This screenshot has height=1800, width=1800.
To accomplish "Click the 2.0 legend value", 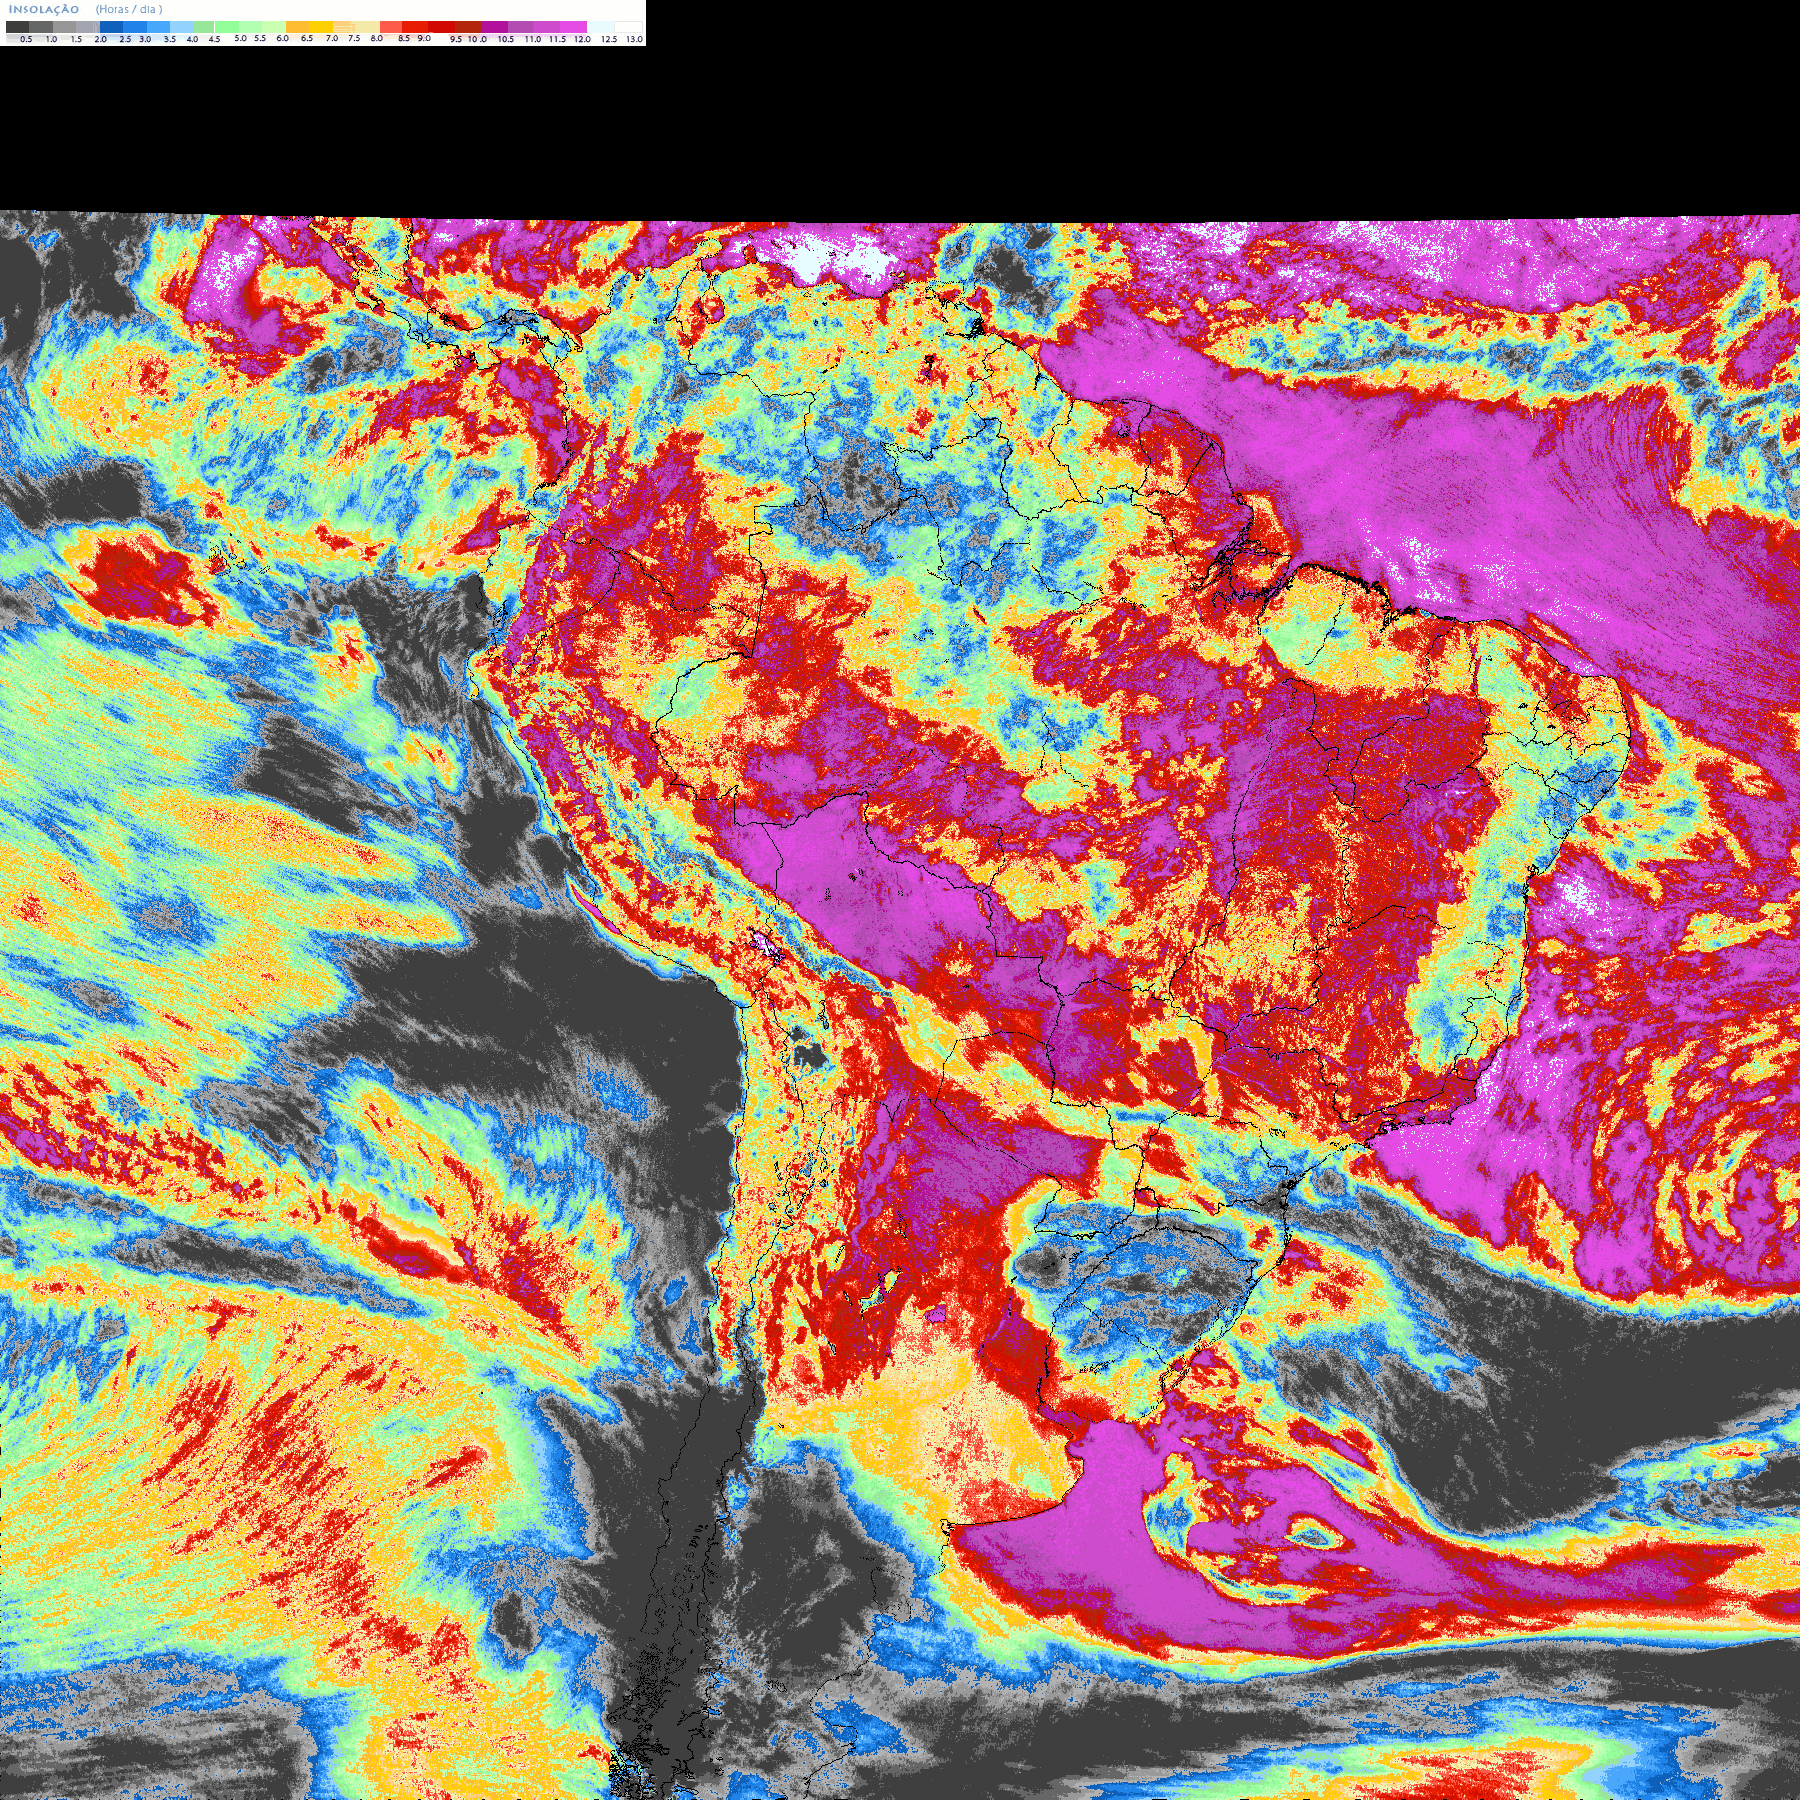I will click(100, 39).
